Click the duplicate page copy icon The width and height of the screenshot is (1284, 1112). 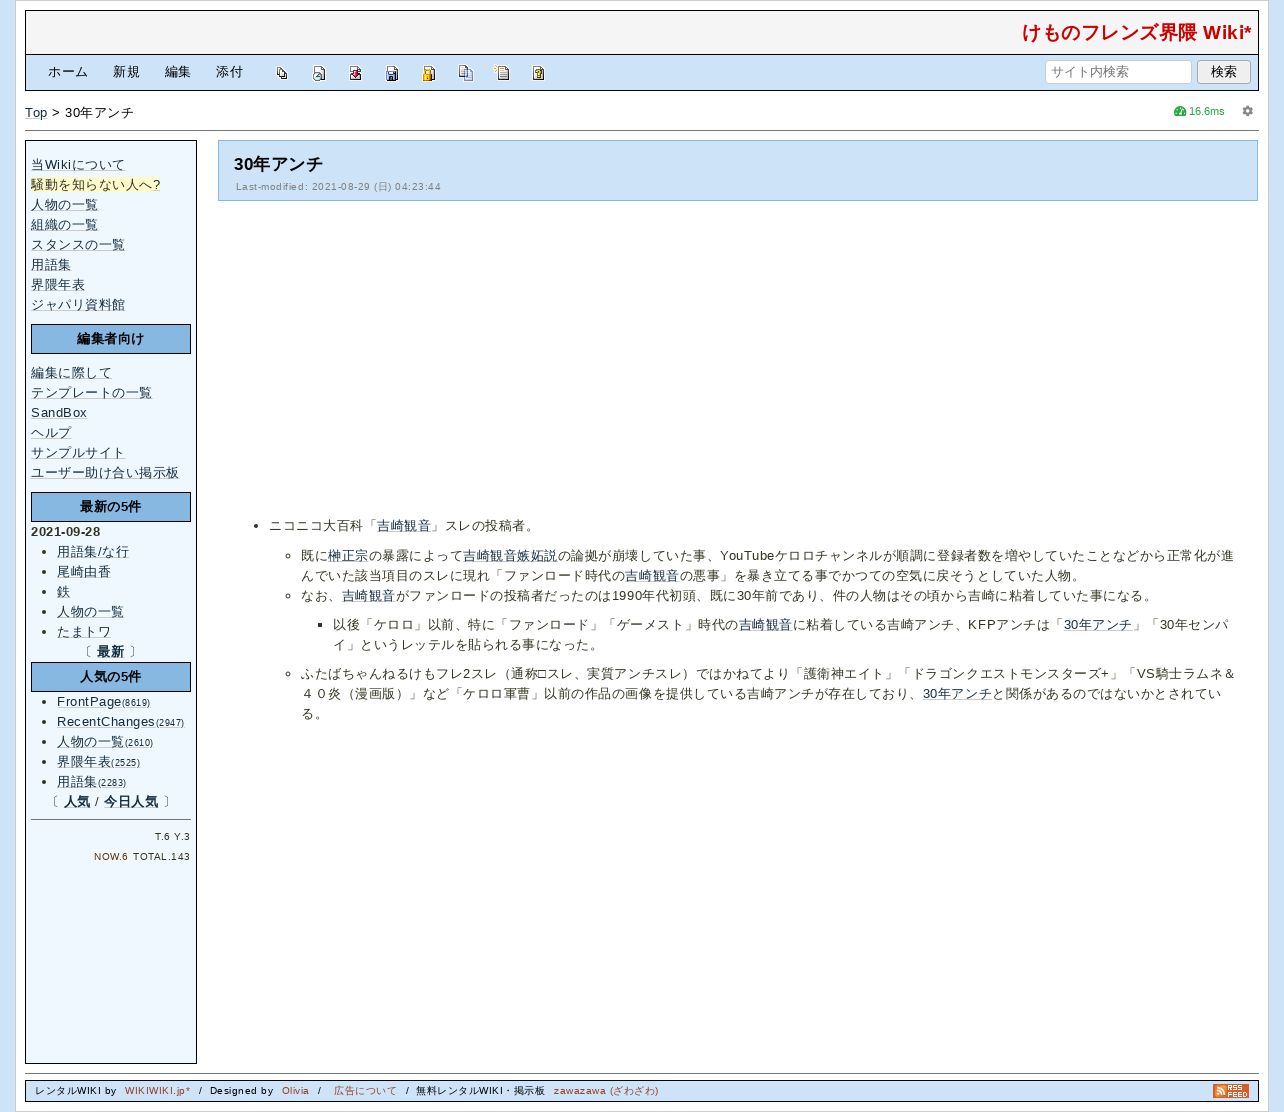465,73
